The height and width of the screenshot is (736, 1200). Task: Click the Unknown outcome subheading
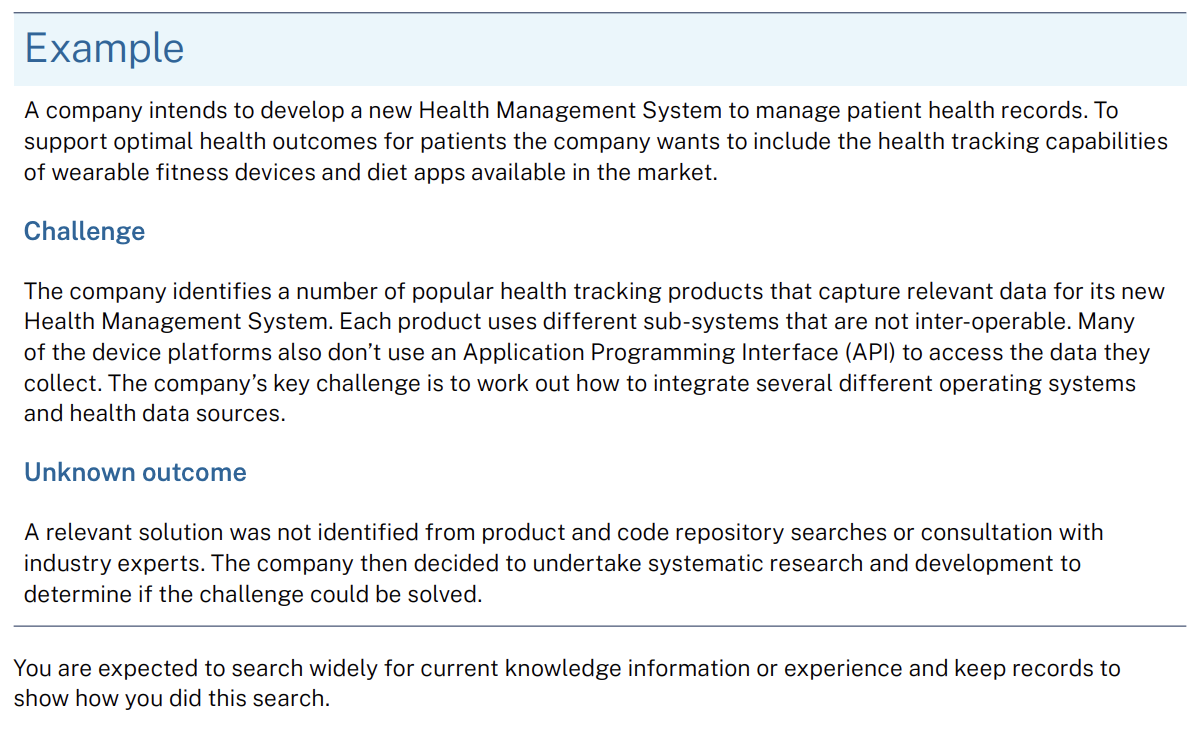[135, 472]
